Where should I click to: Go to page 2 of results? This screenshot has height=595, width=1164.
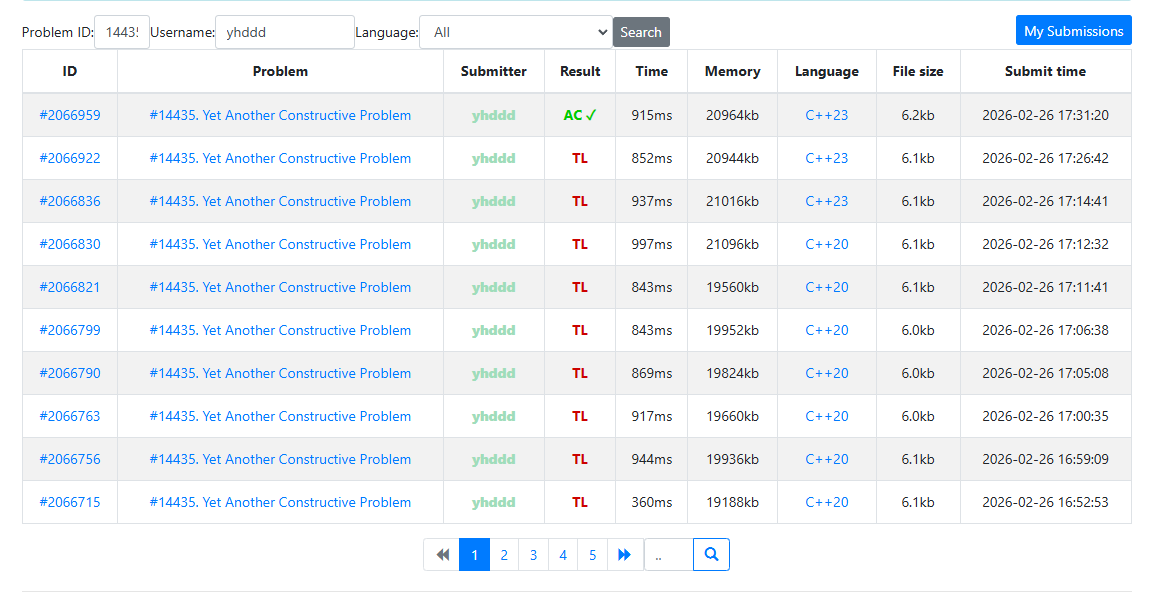pyautogui.click(x=504, y=554)
